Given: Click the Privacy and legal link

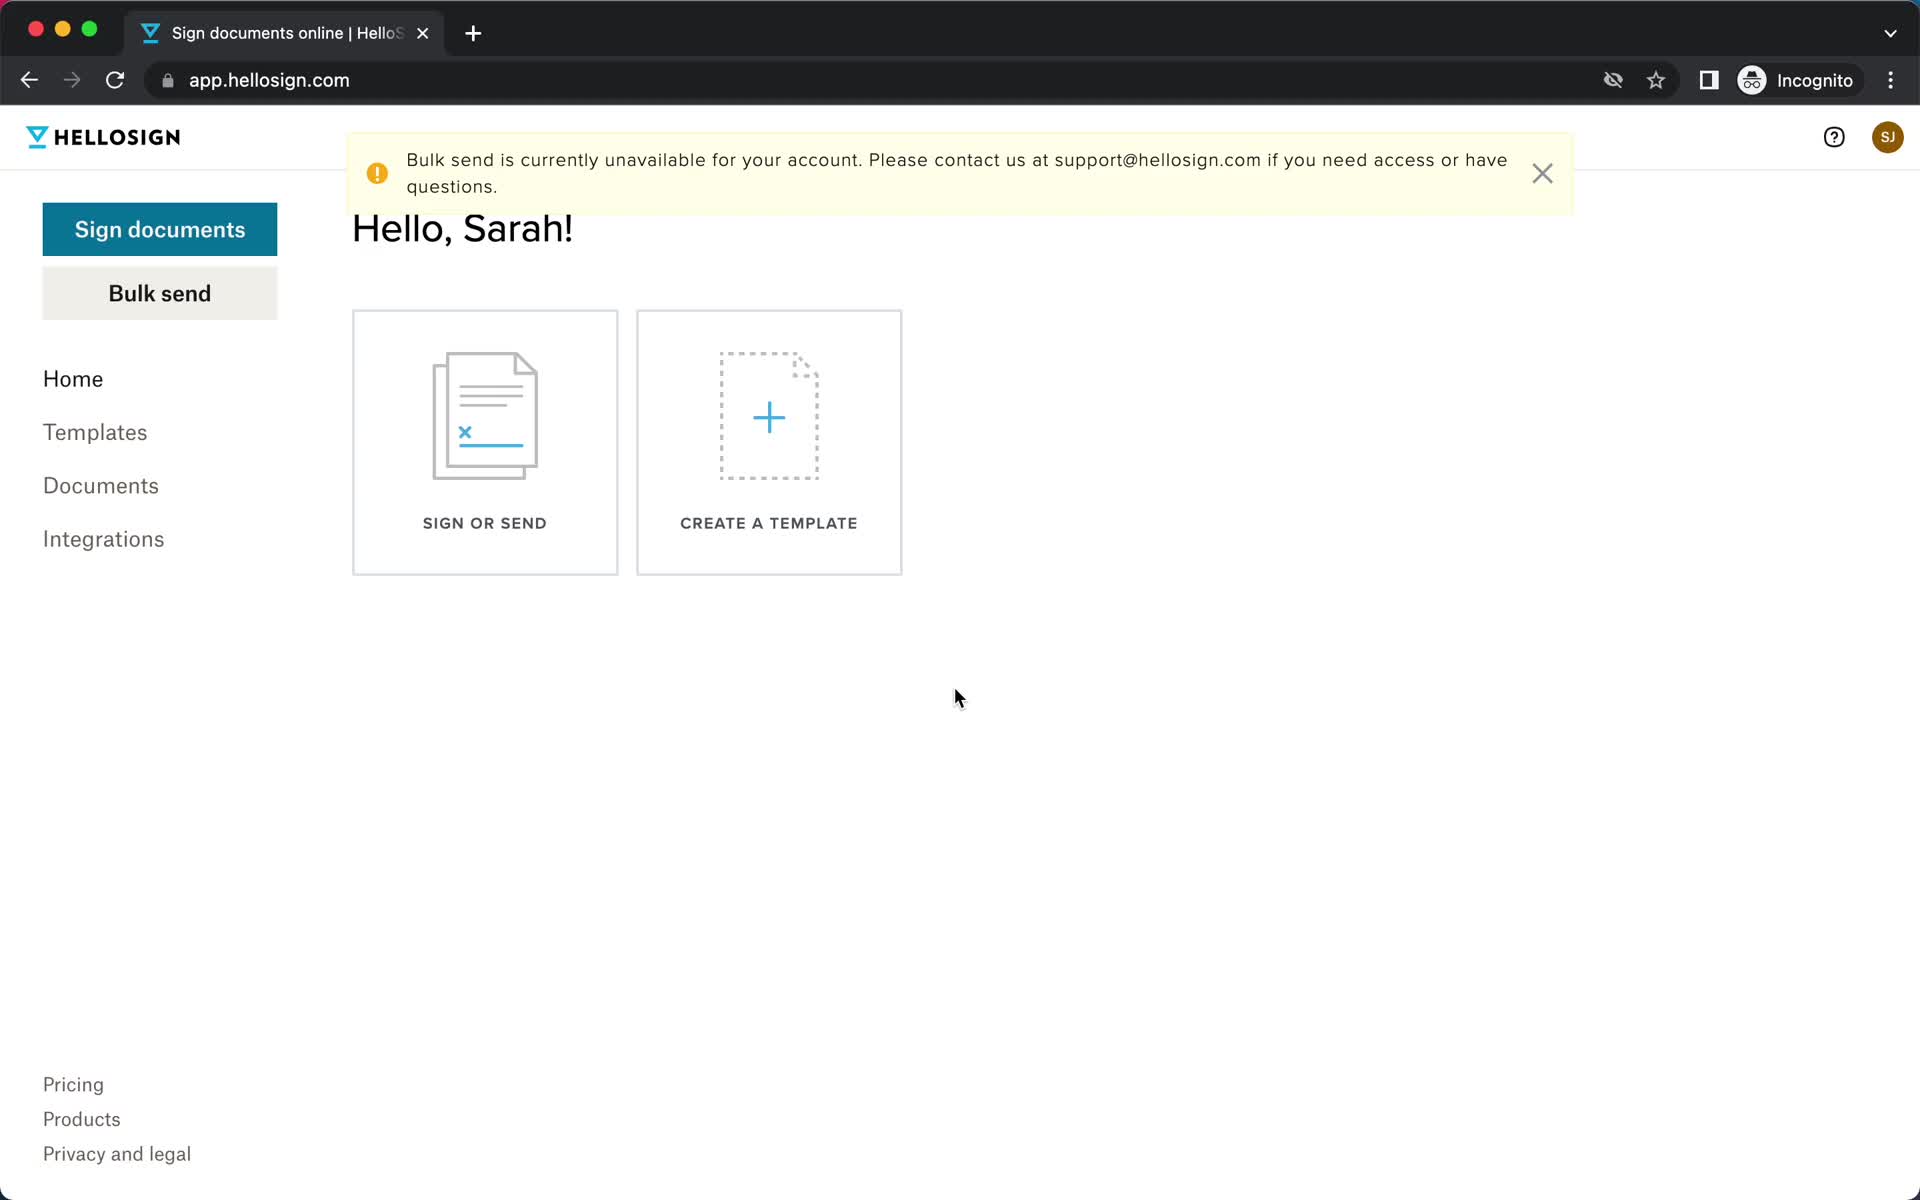Looking at the screenshot, I should pos(116,1153).
